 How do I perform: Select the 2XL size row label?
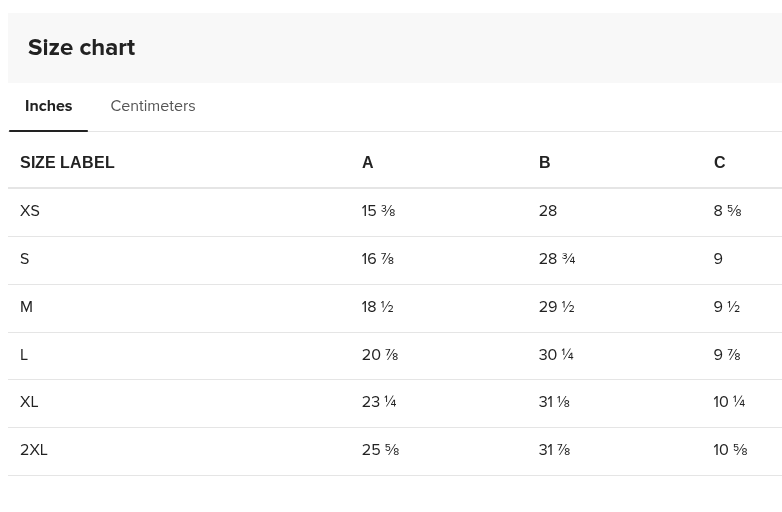pyautogui.click(x=34, y=450)
